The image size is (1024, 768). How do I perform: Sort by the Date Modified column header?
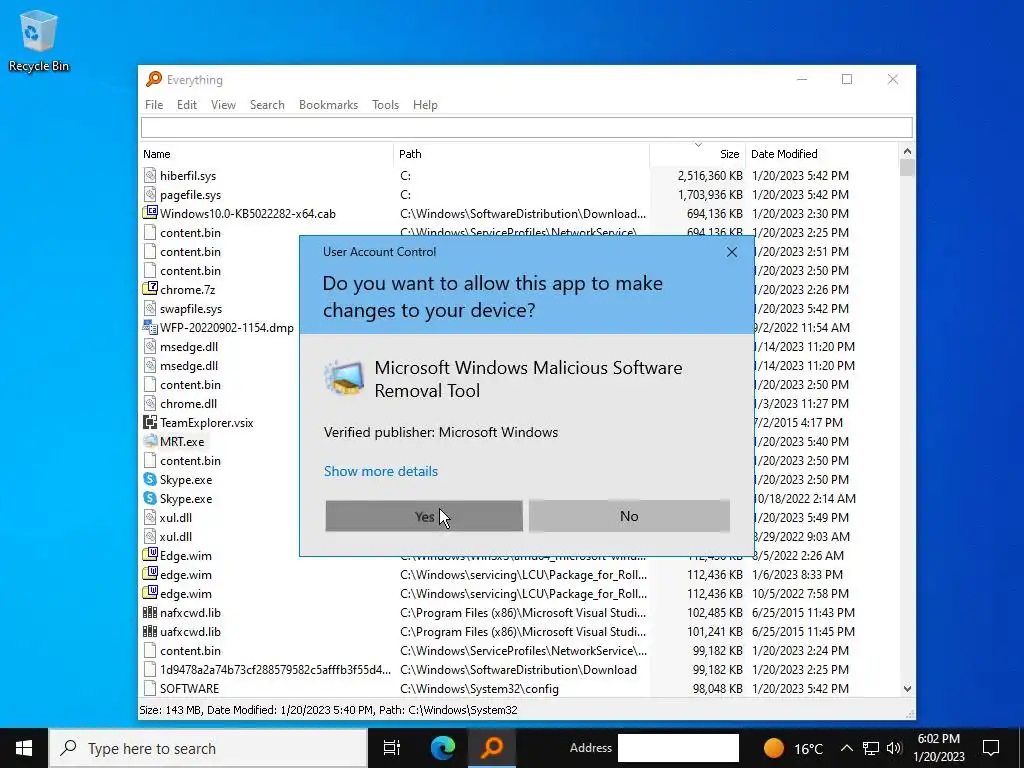pos(822,154)
